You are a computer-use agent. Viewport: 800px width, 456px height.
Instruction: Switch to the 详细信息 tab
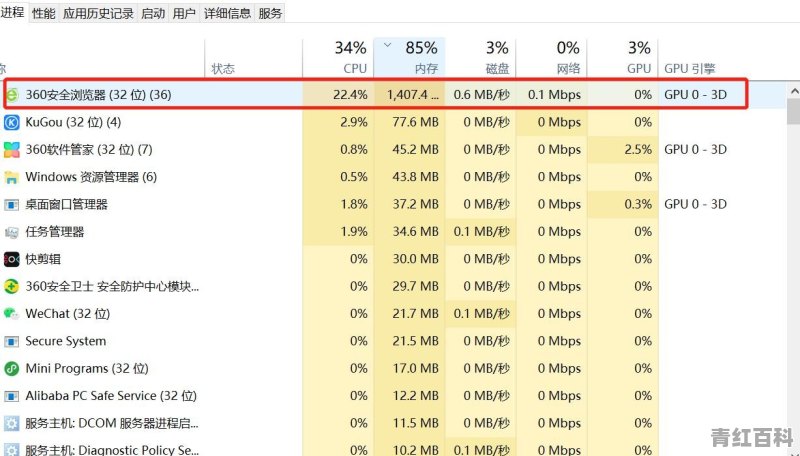[x=227, y=13]
